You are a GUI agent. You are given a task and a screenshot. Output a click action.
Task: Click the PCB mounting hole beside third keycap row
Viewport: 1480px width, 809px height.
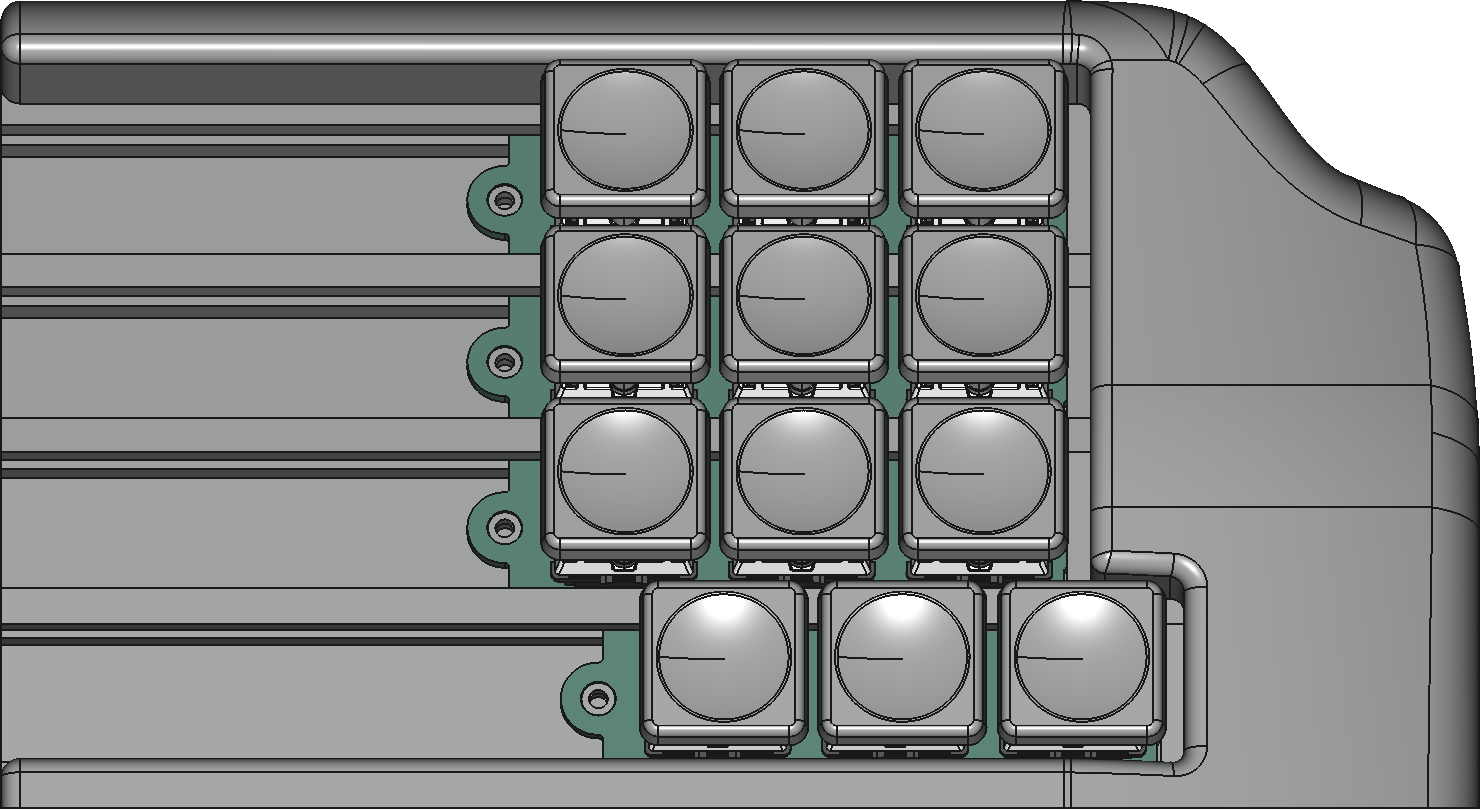[506, 526]
